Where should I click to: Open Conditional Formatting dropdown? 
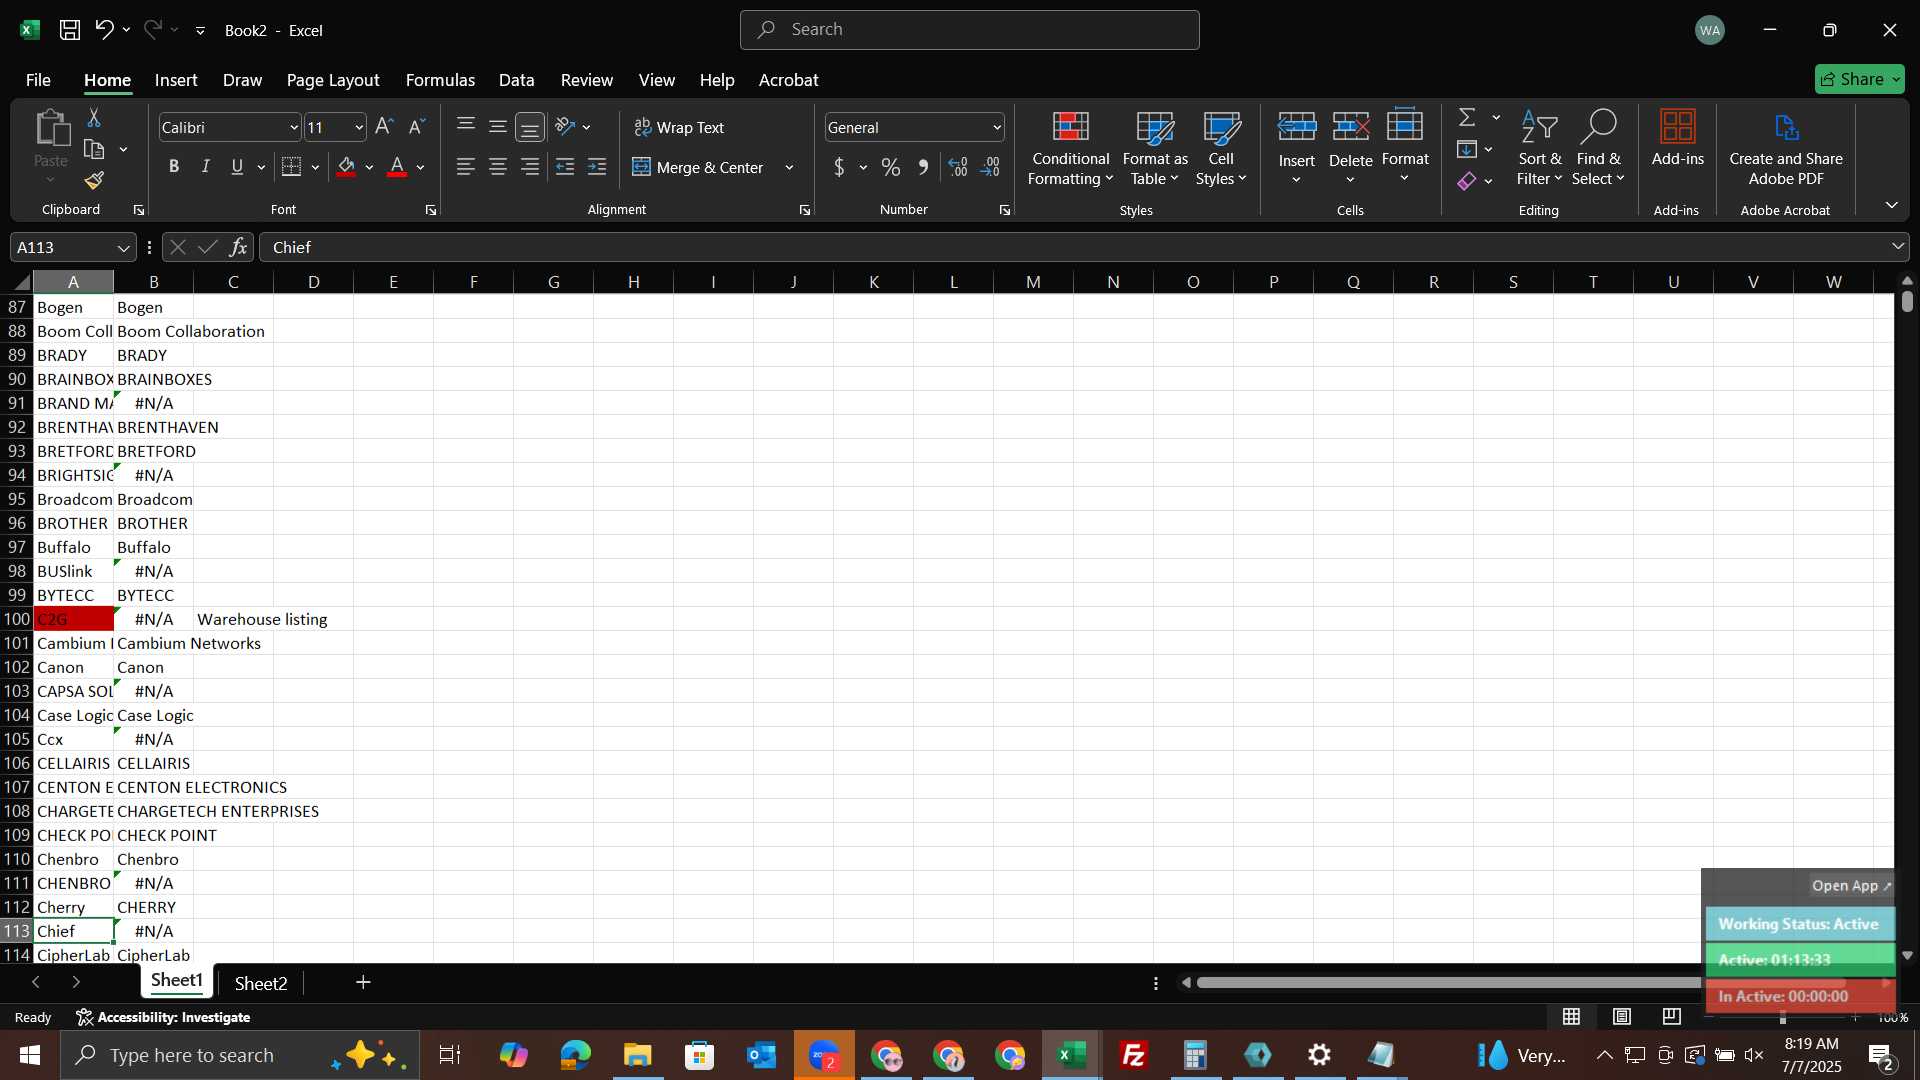[x=1070, y=148]
